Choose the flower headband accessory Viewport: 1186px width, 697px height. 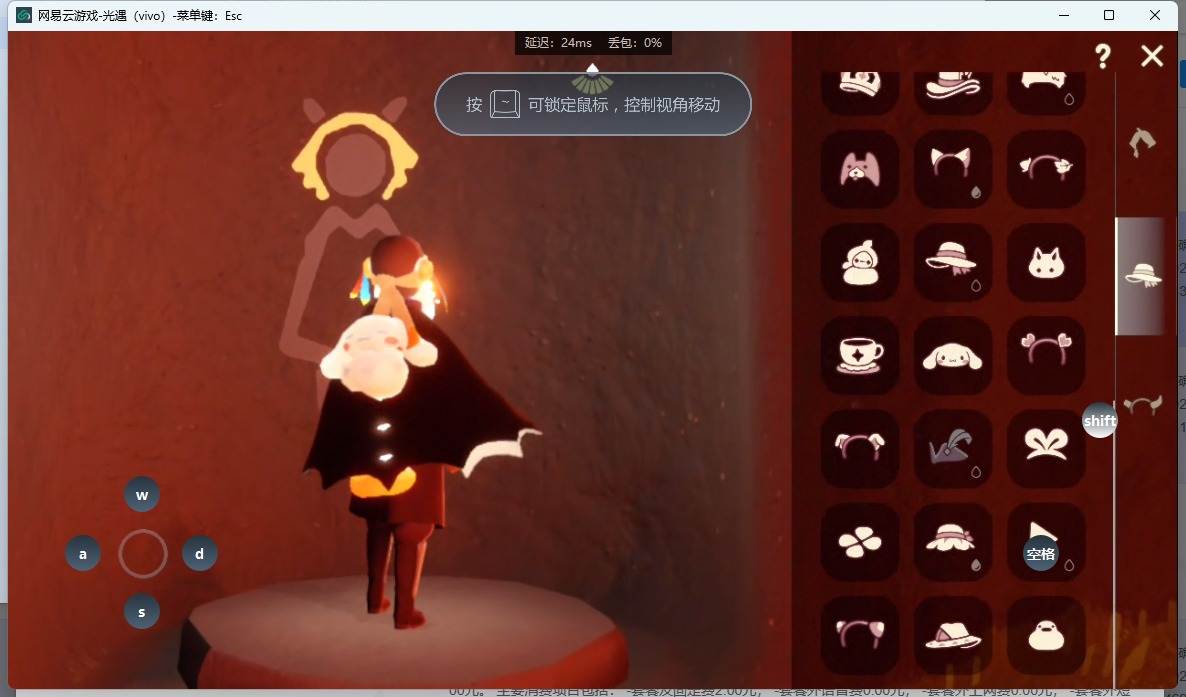point(1046,169)
